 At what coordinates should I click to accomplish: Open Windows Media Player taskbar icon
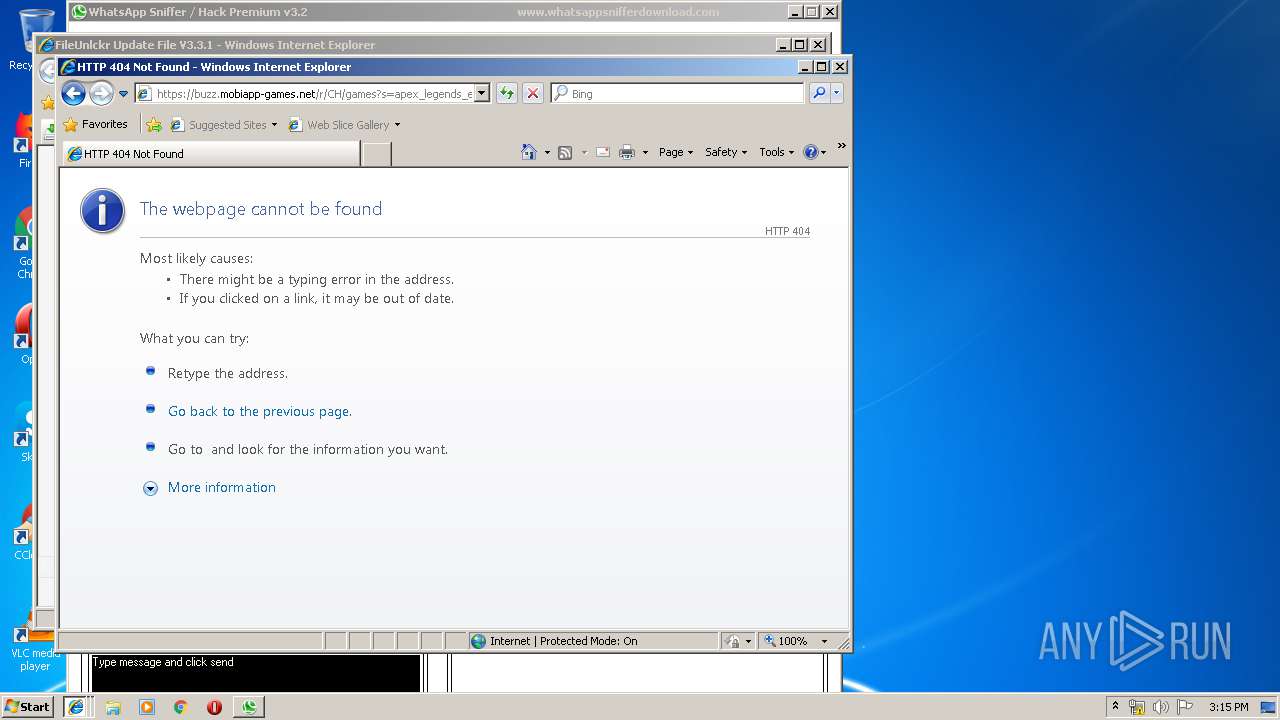point(147,707)
